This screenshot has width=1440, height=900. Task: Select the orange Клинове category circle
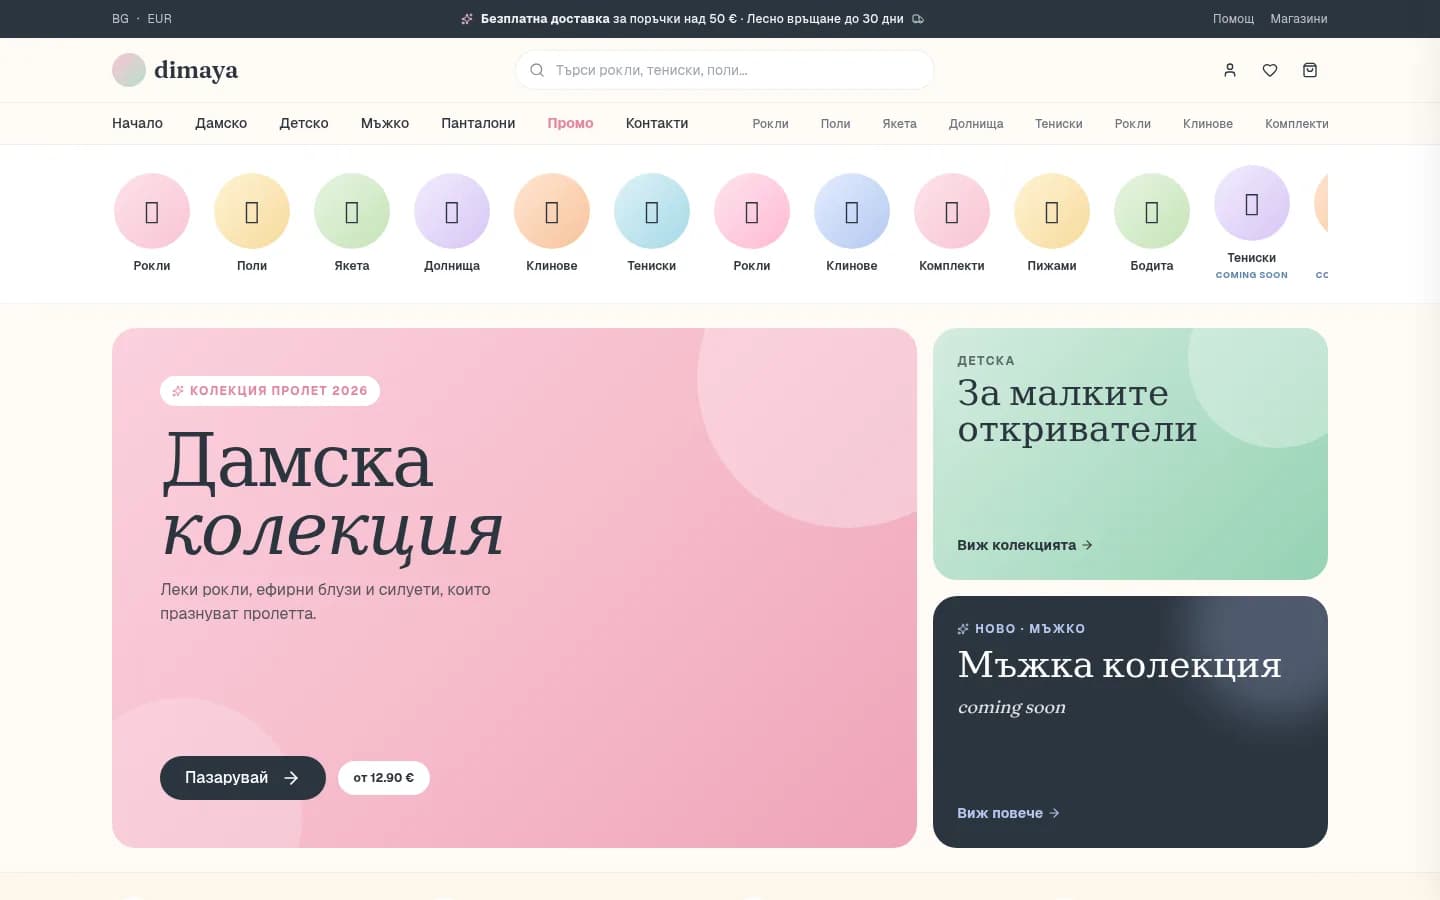552,211
